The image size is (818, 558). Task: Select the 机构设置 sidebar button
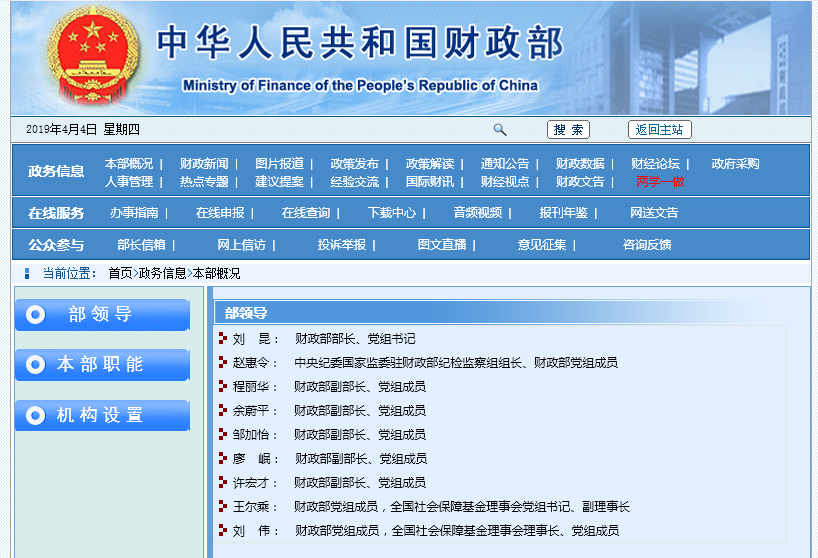click(102, 415)
